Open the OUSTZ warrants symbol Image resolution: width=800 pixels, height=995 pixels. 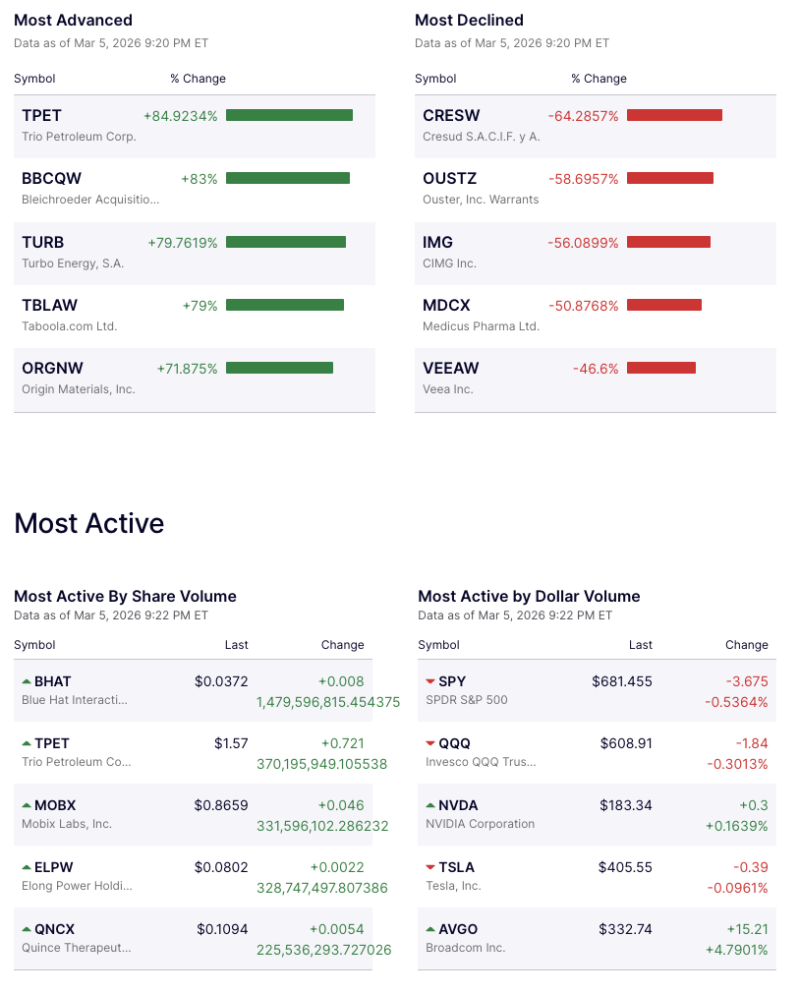point(452,178)
